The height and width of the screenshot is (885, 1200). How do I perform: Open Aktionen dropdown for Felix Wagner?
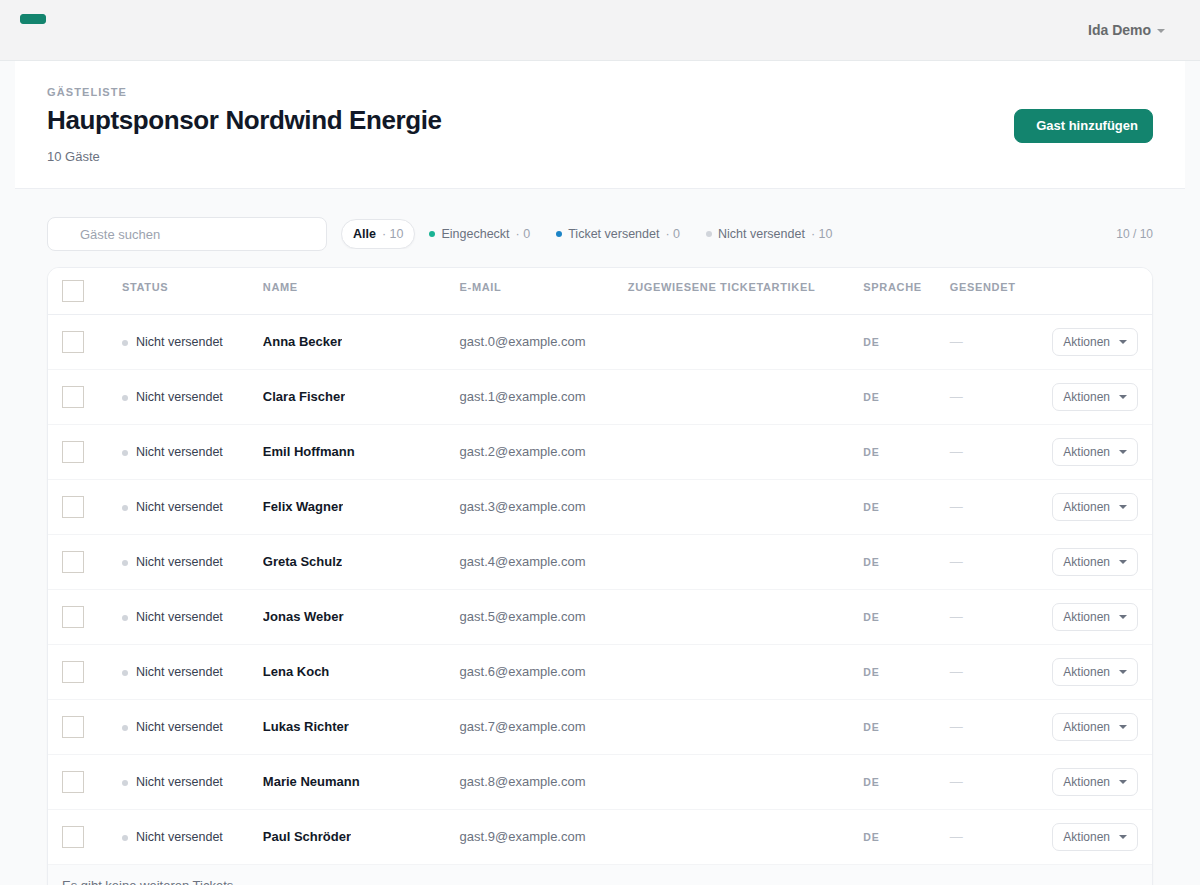(1095, 507)
